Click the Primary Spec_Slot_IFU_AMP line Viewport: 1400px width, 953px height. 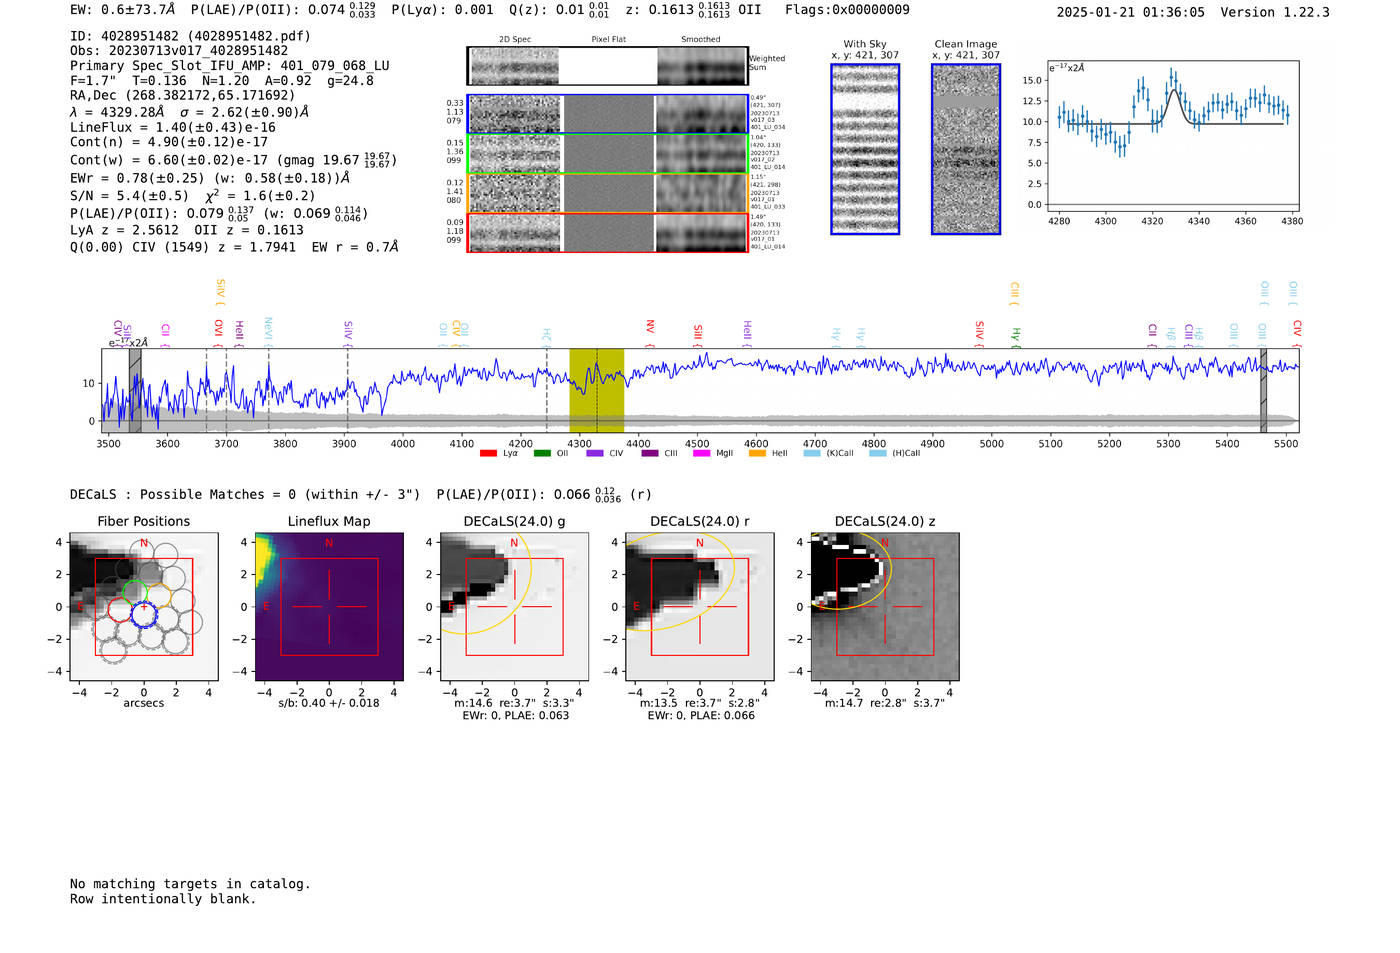[230, 66]
